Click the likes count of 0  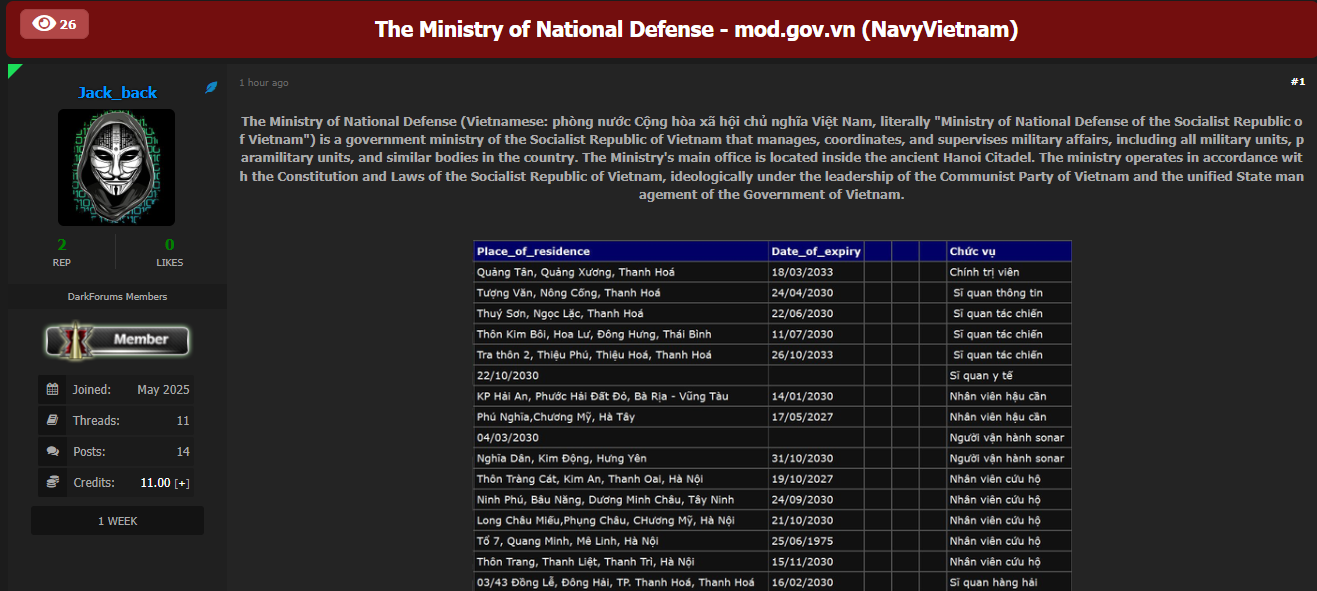[x=169, y=245]
